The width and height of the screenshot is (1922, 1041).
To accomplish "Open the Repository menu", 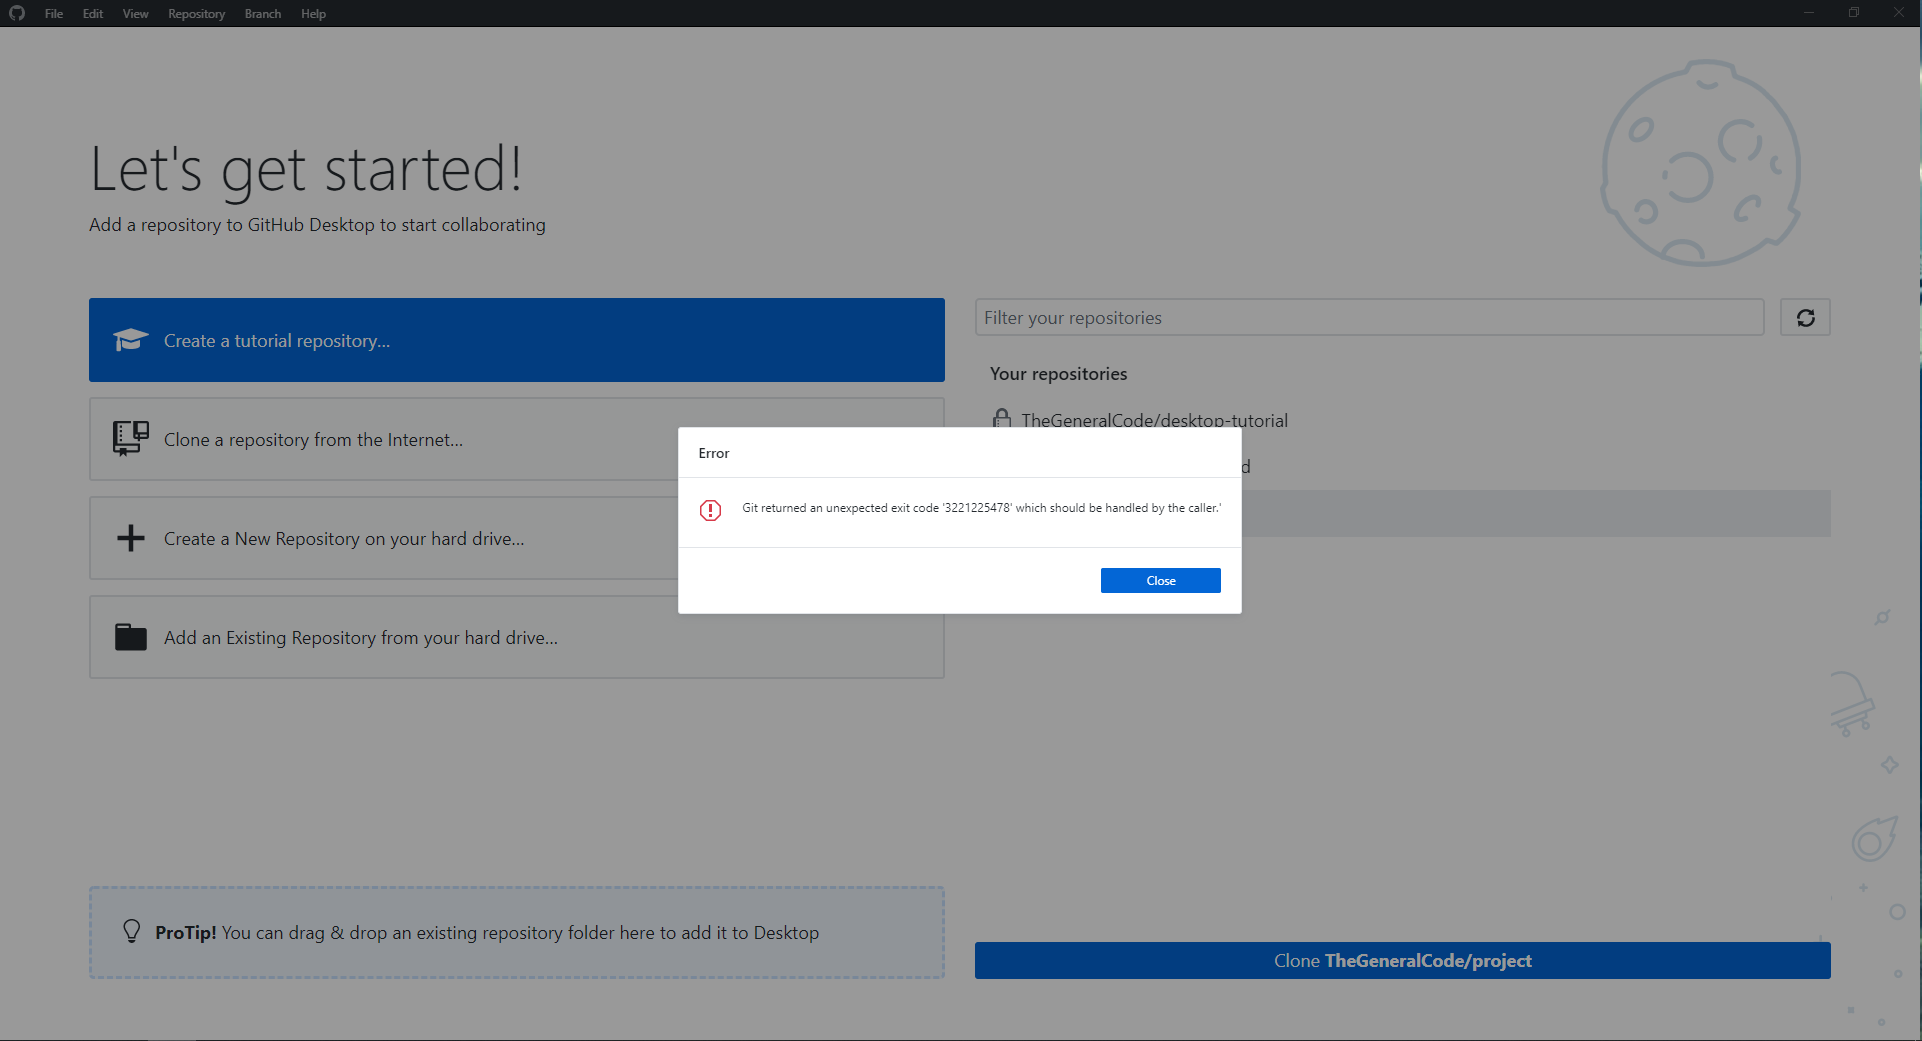I will pyautogui.click(x=196, y=14).
